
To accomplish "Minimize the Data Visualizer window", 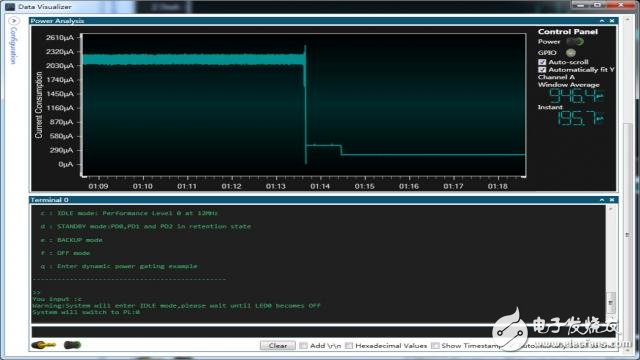I will tap(581, 5).
